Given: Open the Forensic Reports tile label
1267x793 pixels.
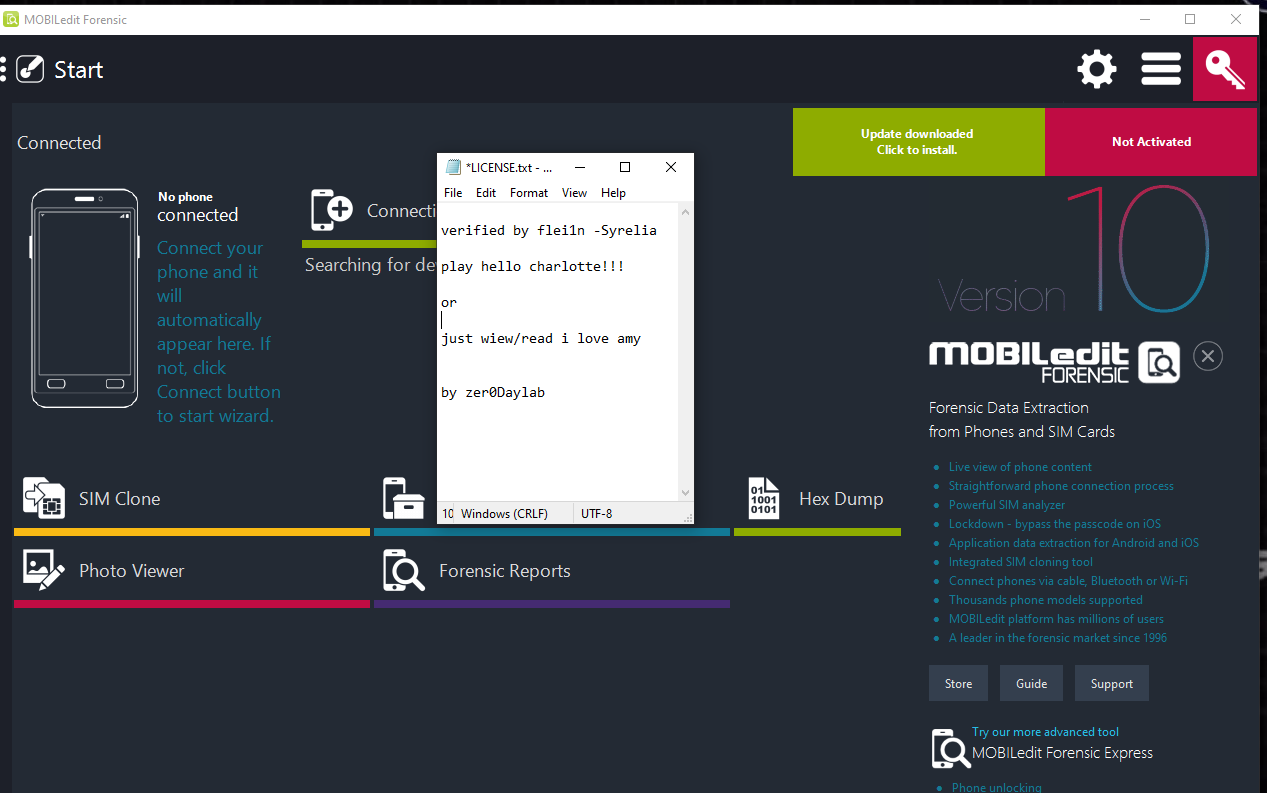Looking at the screenshot, I should (x=505, y=571).
